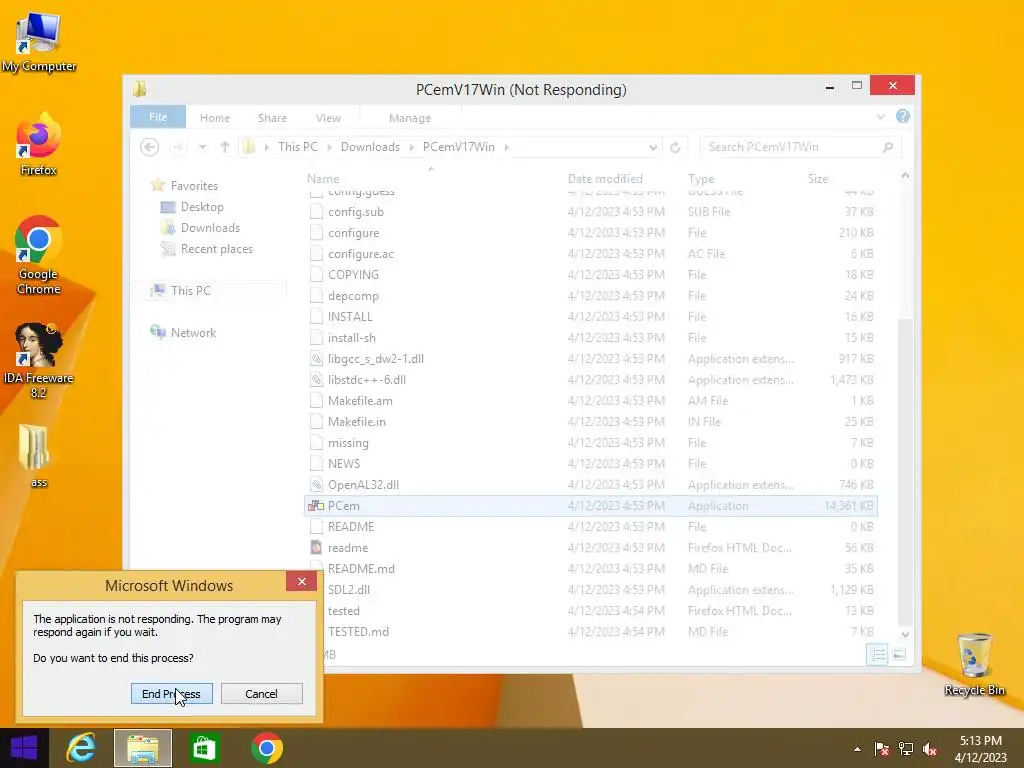This screenshot has height=768, width=1024.
Task: Open the Windows Store taskbar icon
Action: coord(204,748)
